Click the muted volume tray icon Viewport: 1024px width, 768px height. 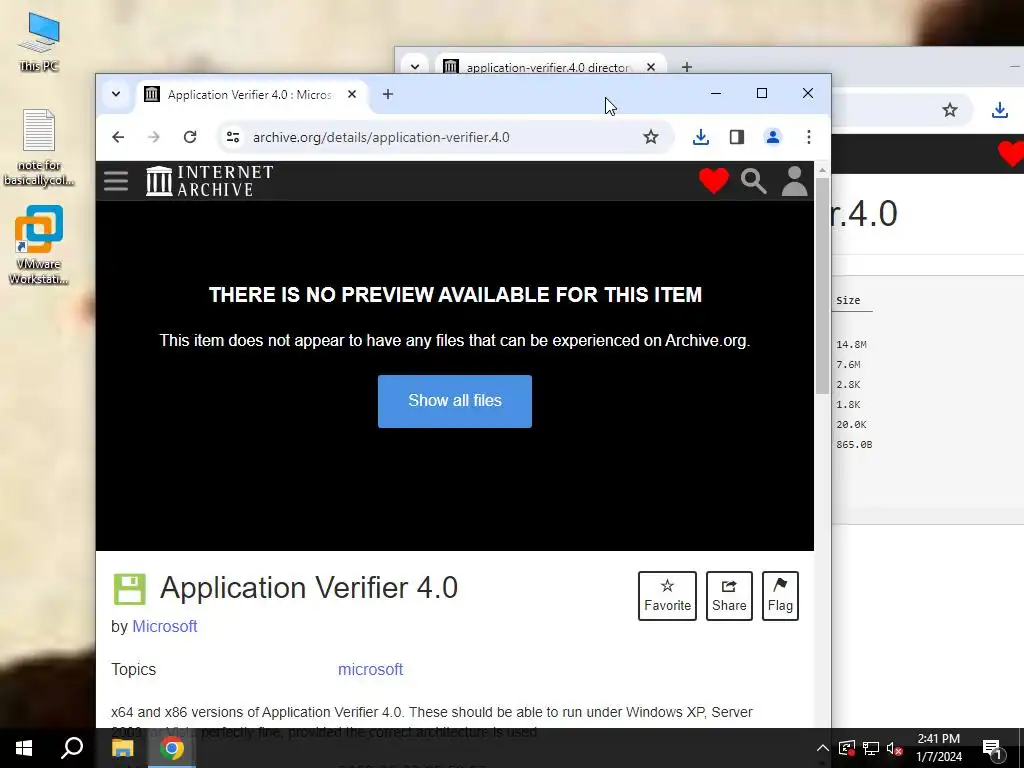[895, 748]
